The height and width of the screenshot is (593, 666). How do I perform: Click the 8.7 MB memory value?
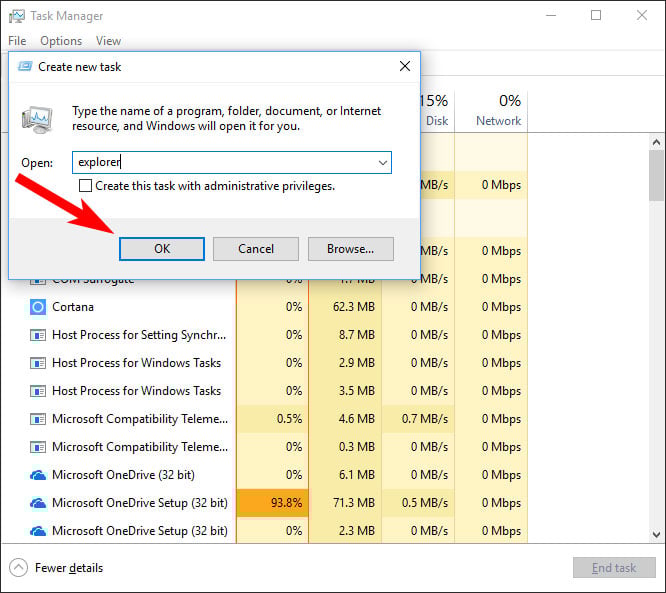pyautogui.click(x=357, y=335)
